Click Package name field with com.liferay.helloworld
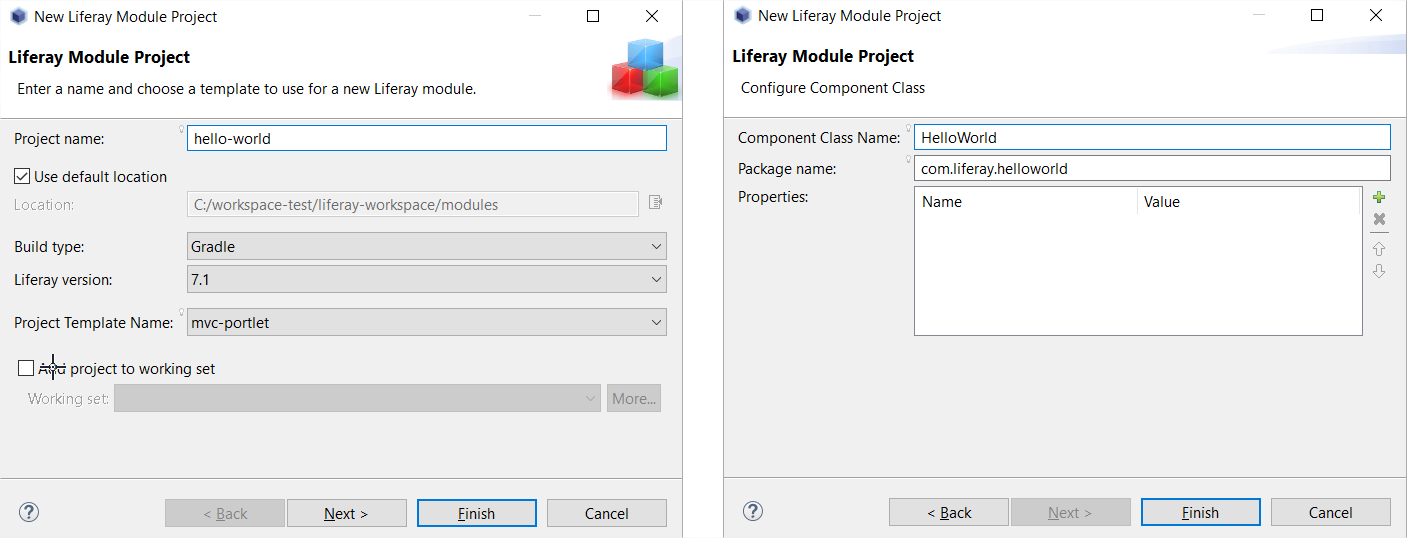Image resolution: width=1407 pixels, height=538 pixels. point(1152,168)
